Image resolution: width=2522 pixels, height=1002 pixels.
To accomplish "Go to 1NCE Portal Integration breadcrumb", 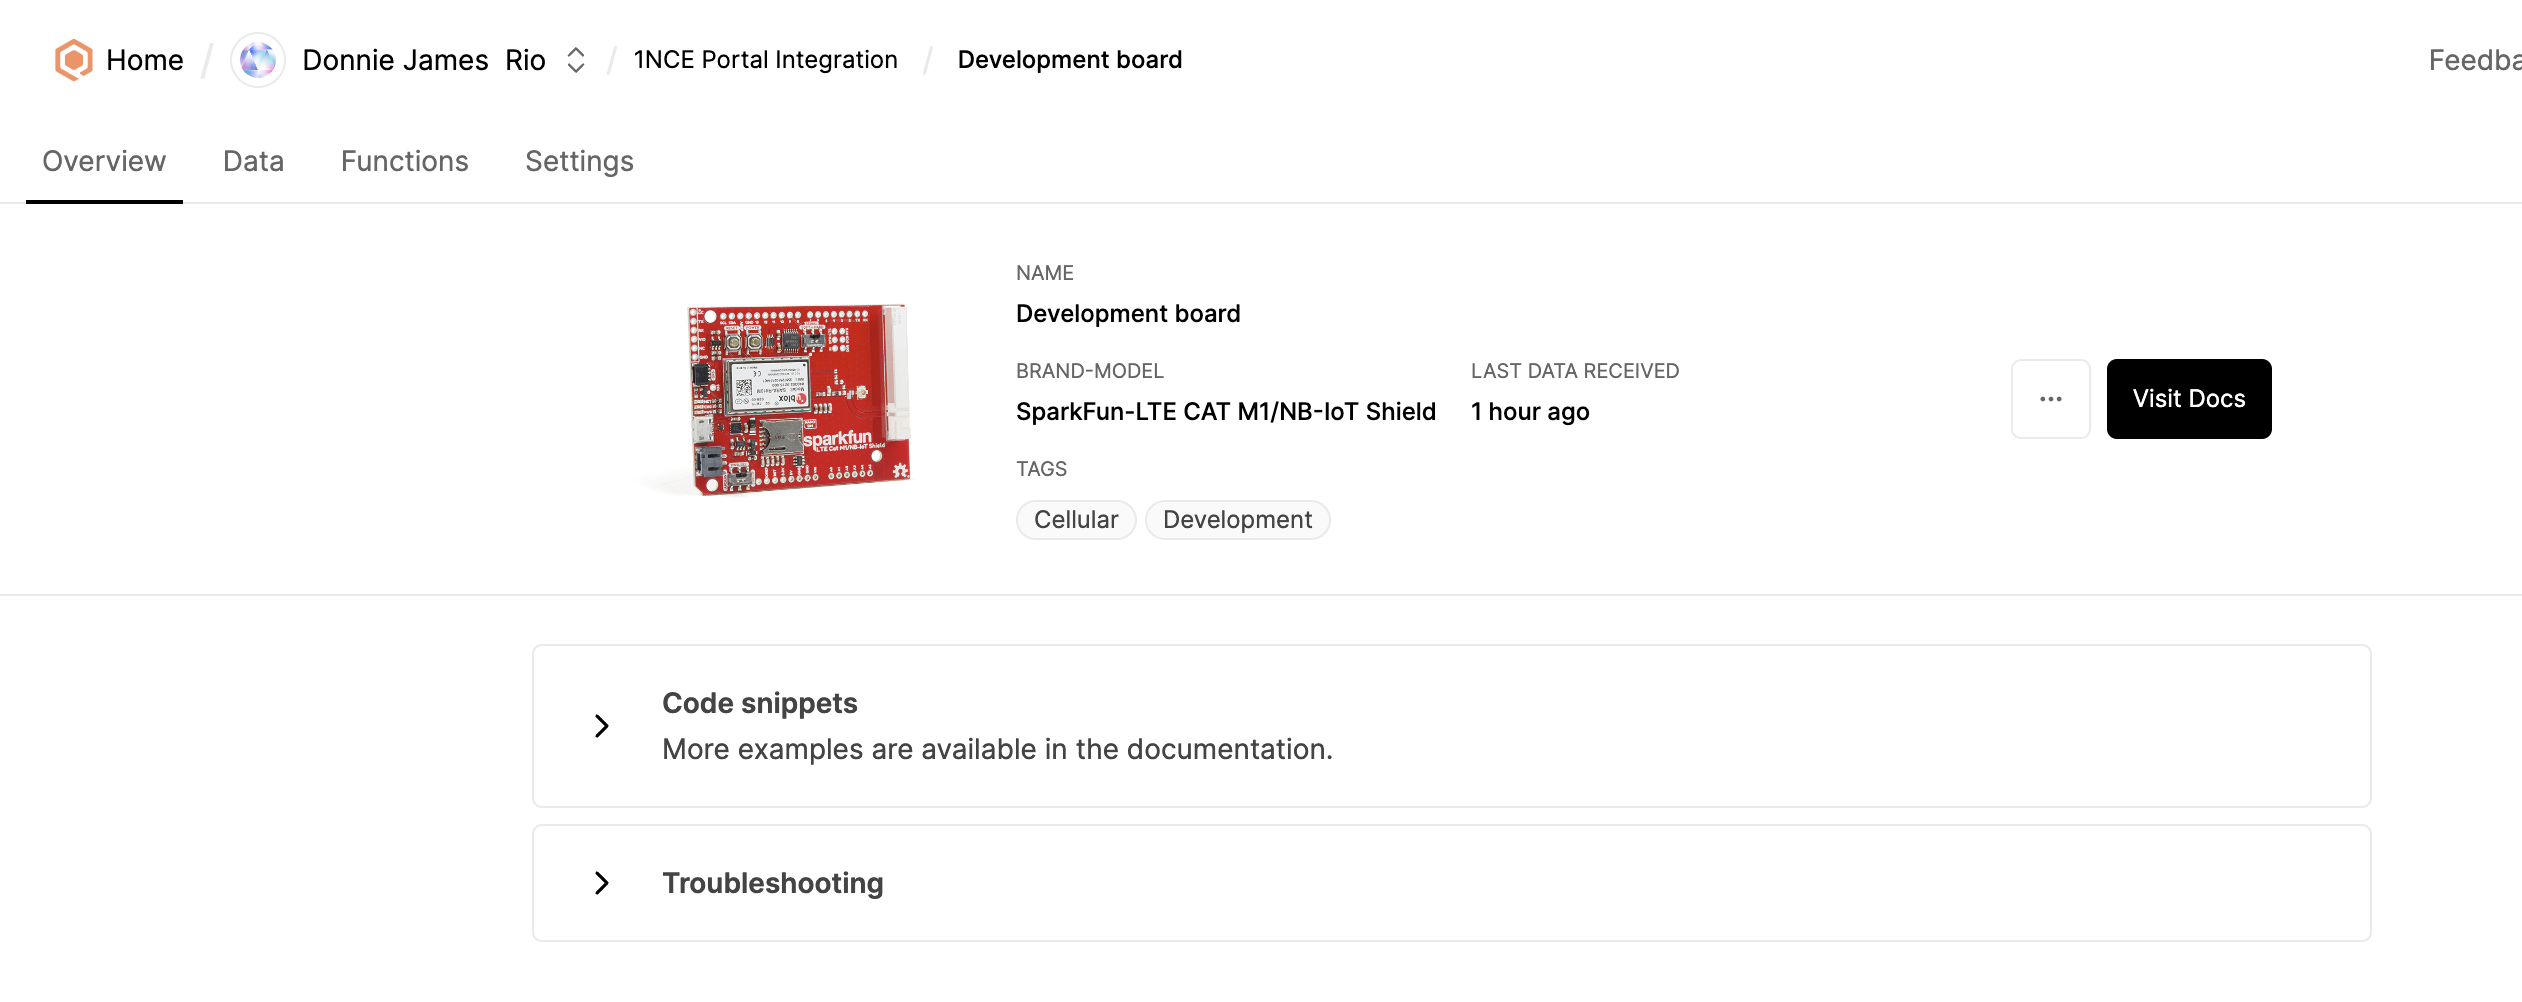I will tap(766, 60).
